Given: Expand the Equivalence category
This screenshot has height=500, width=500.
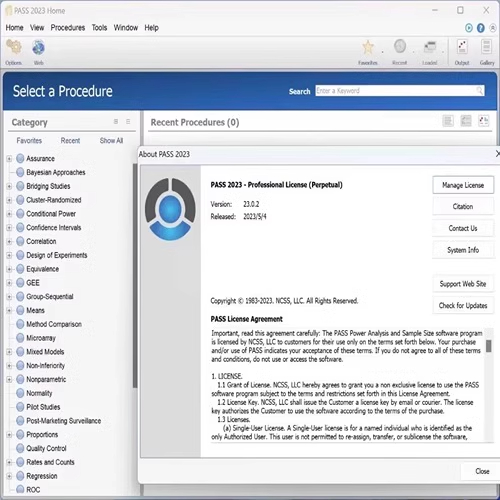Looking at the screenshot, I should coord(9,269).
